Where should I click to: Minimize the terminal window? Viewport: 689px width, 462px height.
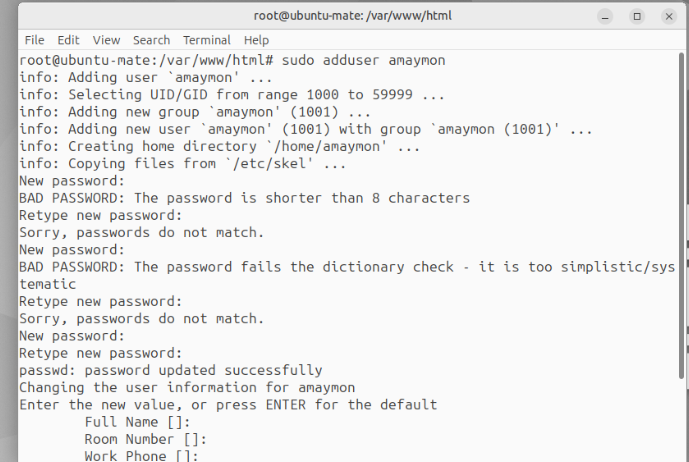click(605, 17)
